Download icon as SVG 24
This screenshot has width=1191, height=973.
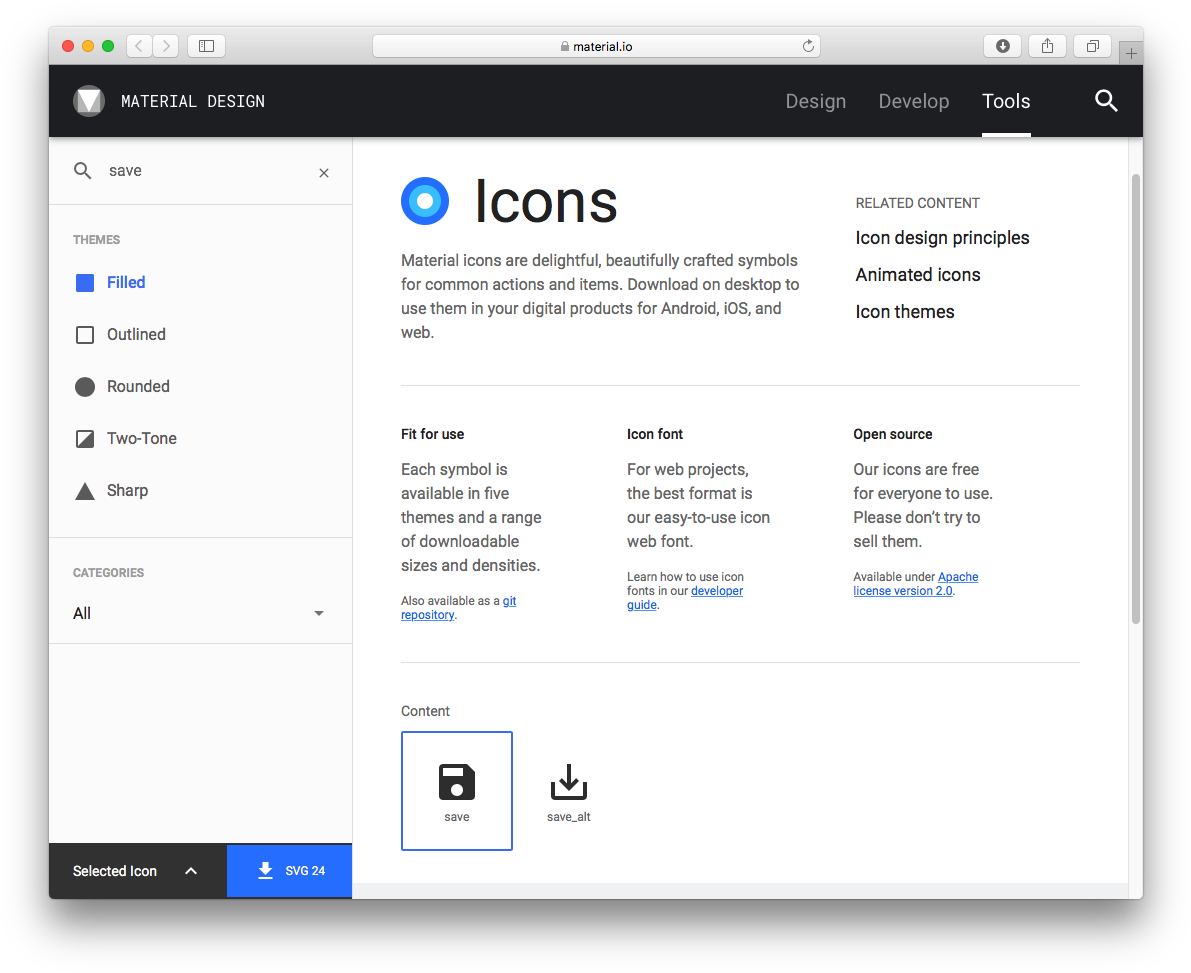tap(289, 871)
